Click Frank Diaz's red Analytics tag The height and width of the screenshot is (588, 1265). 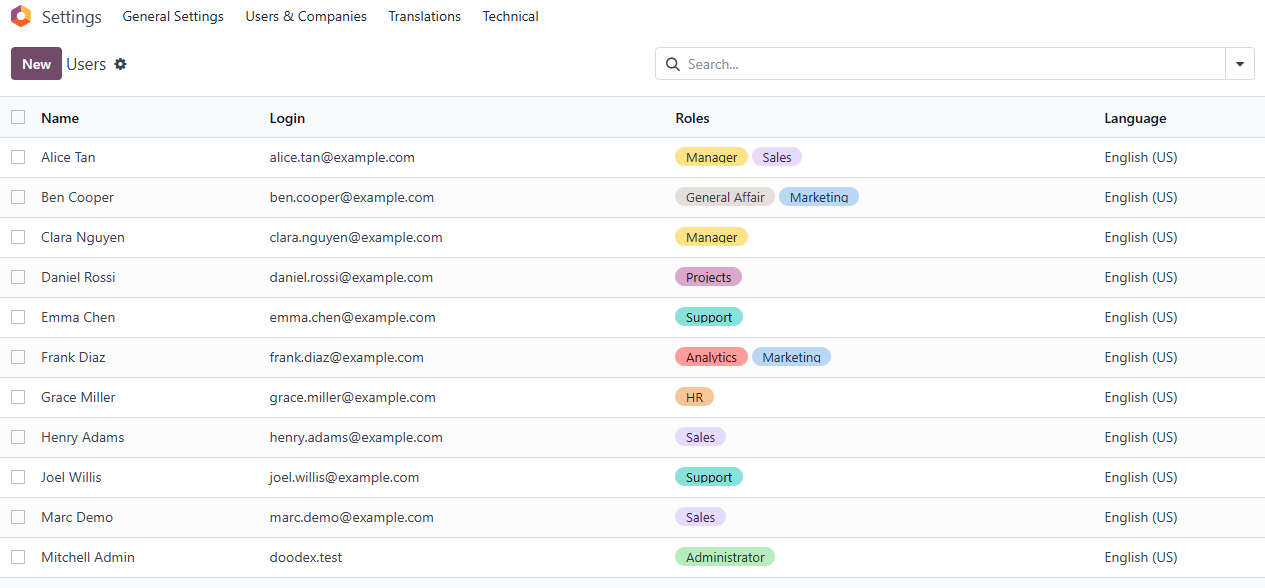pos(711,357)
